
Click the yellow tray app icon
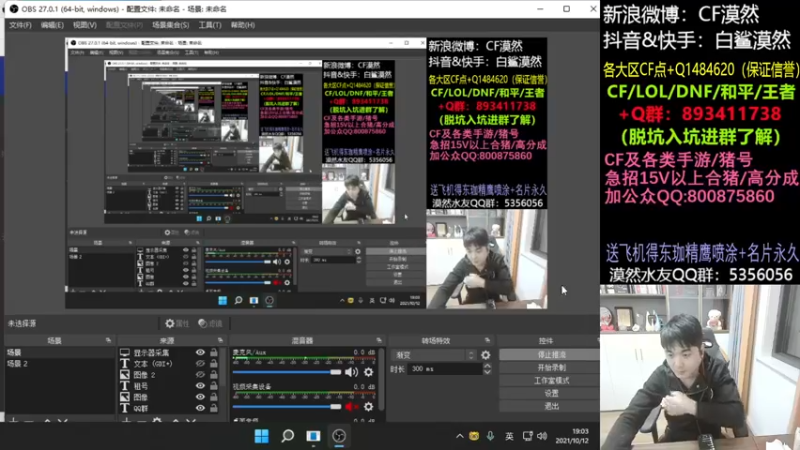pyautogui.click(x=474, y=436)
